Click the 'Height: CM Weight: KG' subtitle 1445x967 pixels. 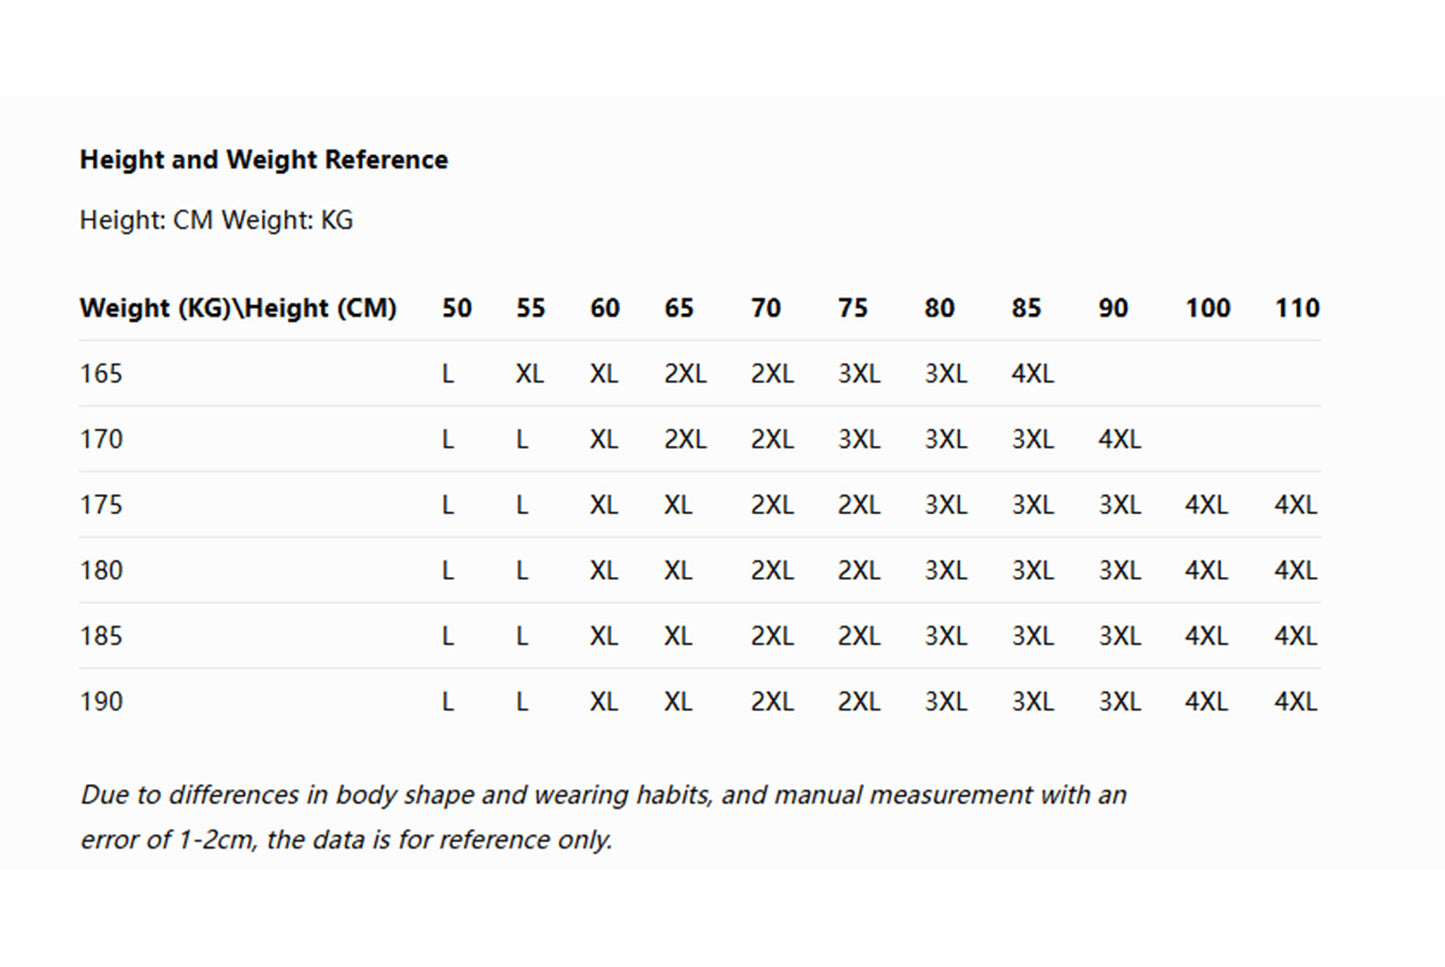click(x=216, y=220)
